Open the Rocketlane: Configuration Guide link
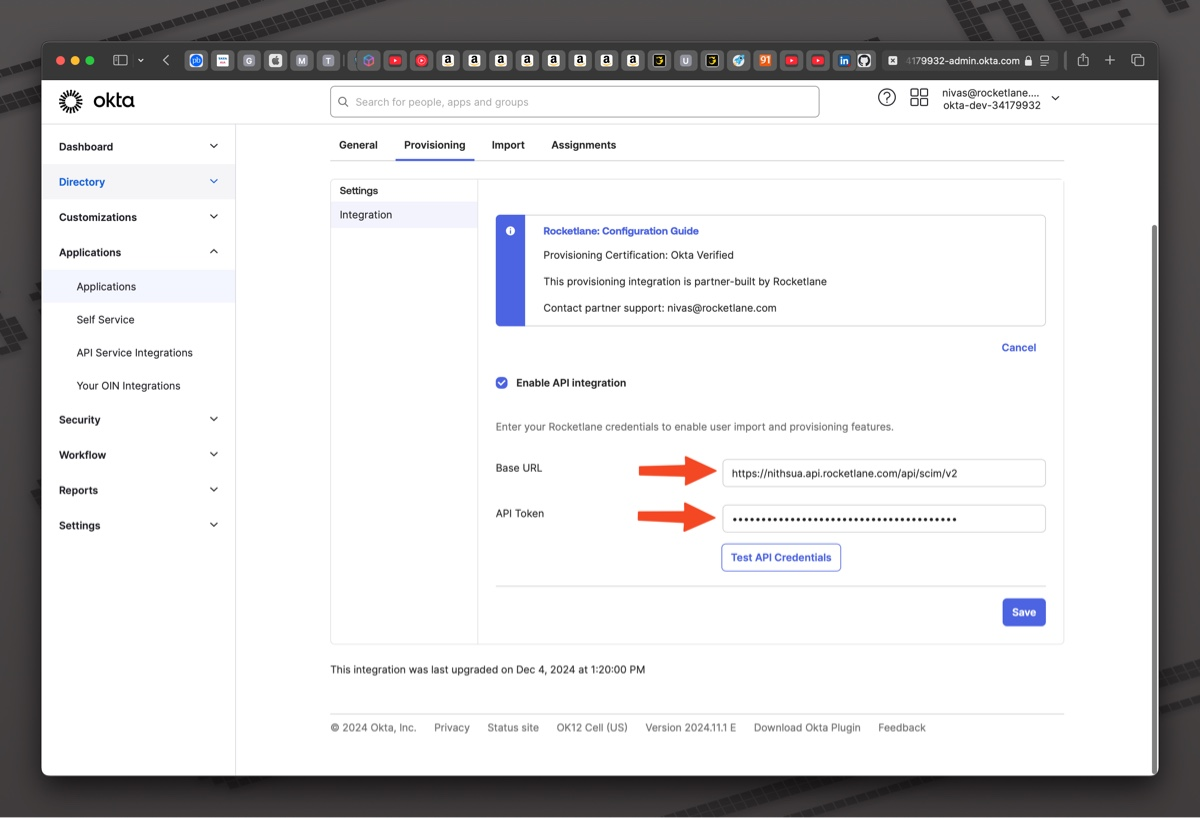This screenshot has width=1200, height=818. point(621,231)
